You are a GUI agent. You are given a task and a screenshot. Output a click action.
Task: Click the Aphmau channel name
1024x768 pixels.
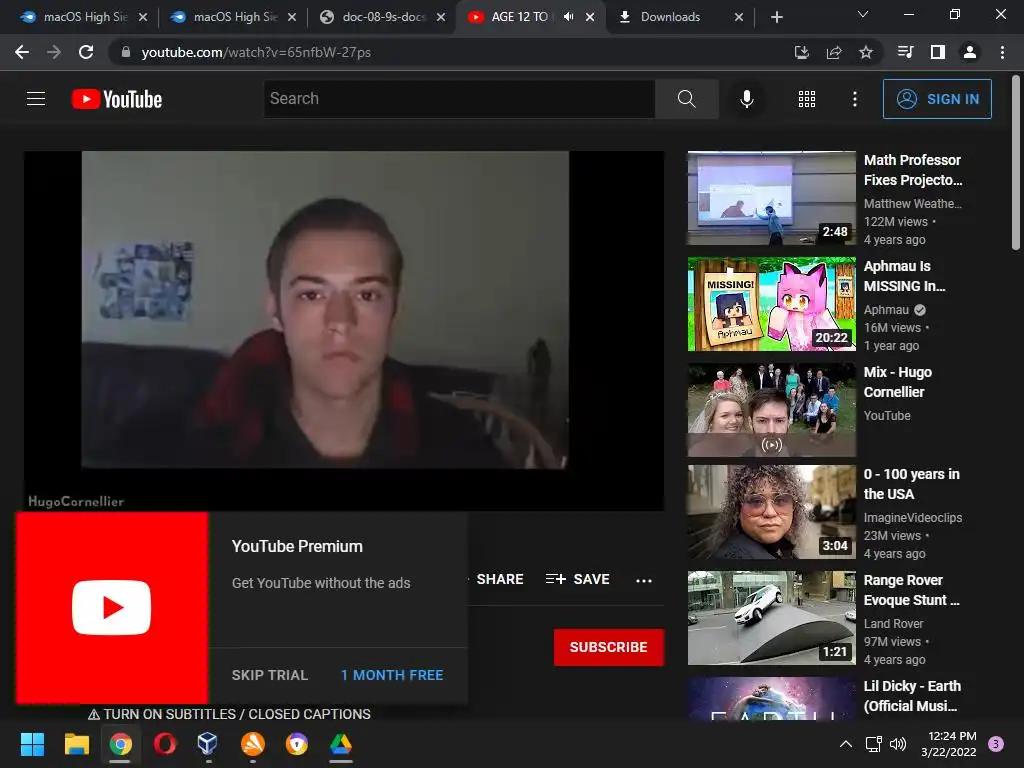pyautogui.click(x=886, y=310)
